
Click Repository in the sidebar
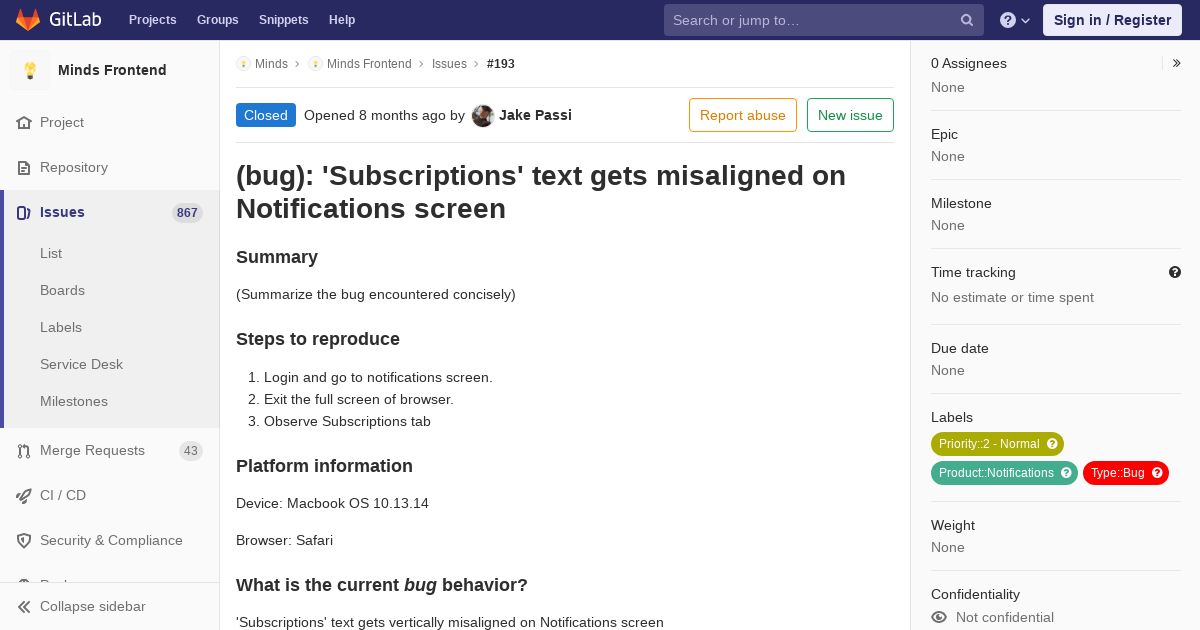coord(74,167)
